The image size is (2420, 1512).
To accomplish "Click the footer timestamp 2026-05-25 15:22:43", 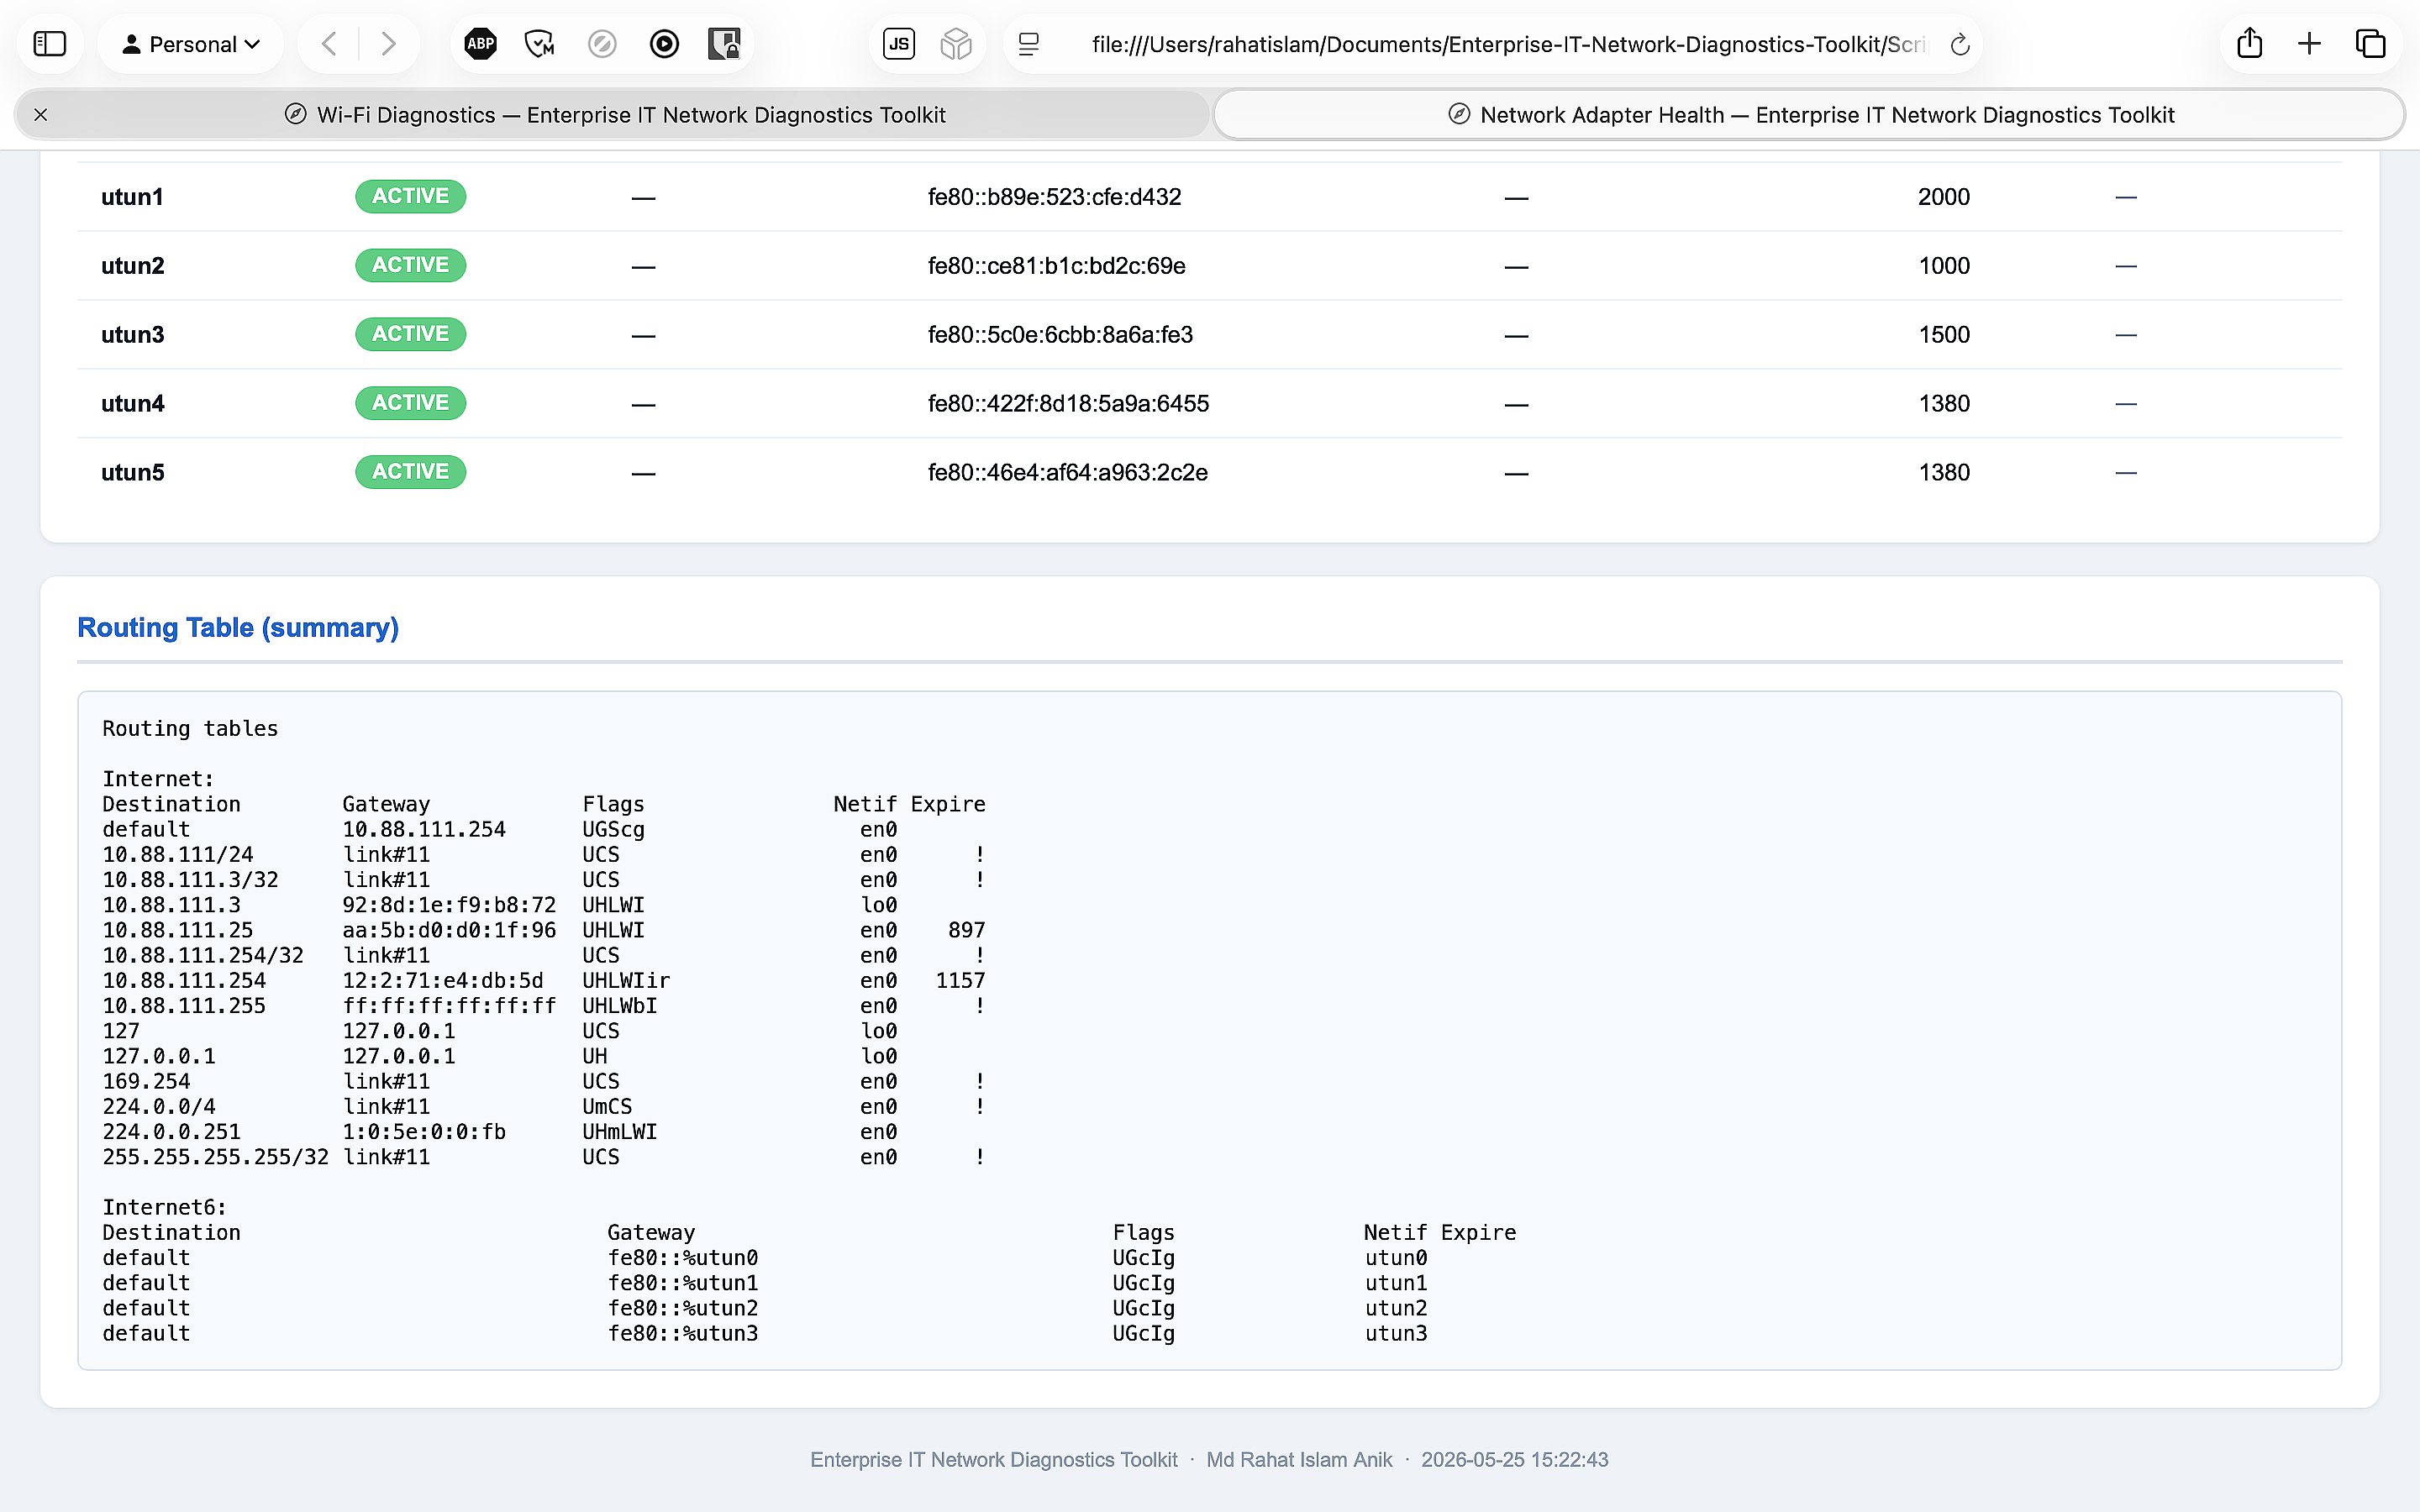I will 1514,1460.
